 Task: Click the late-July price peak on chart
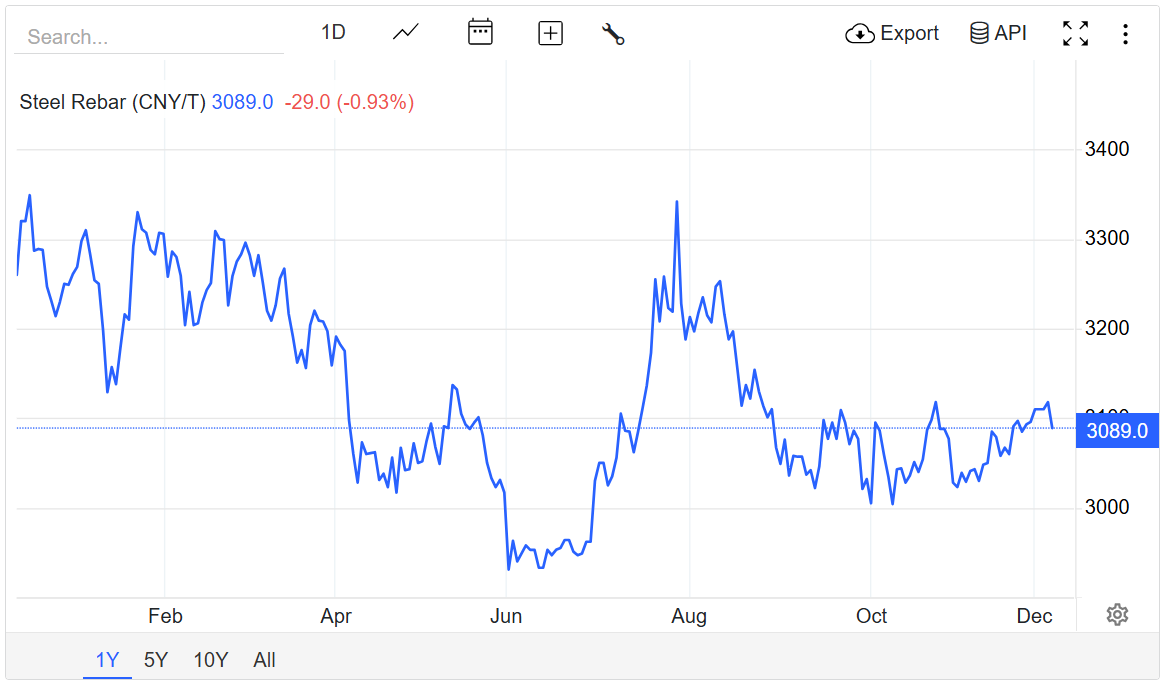pyautogui.click(x=677, y=202)
